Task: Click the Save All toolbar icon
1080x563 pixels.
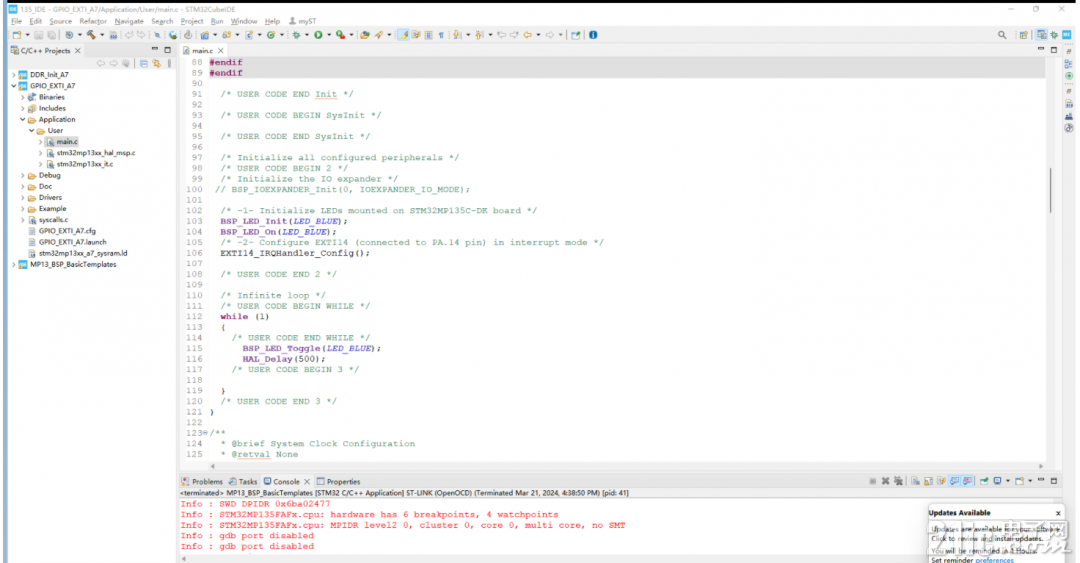Action: point(51,34)
